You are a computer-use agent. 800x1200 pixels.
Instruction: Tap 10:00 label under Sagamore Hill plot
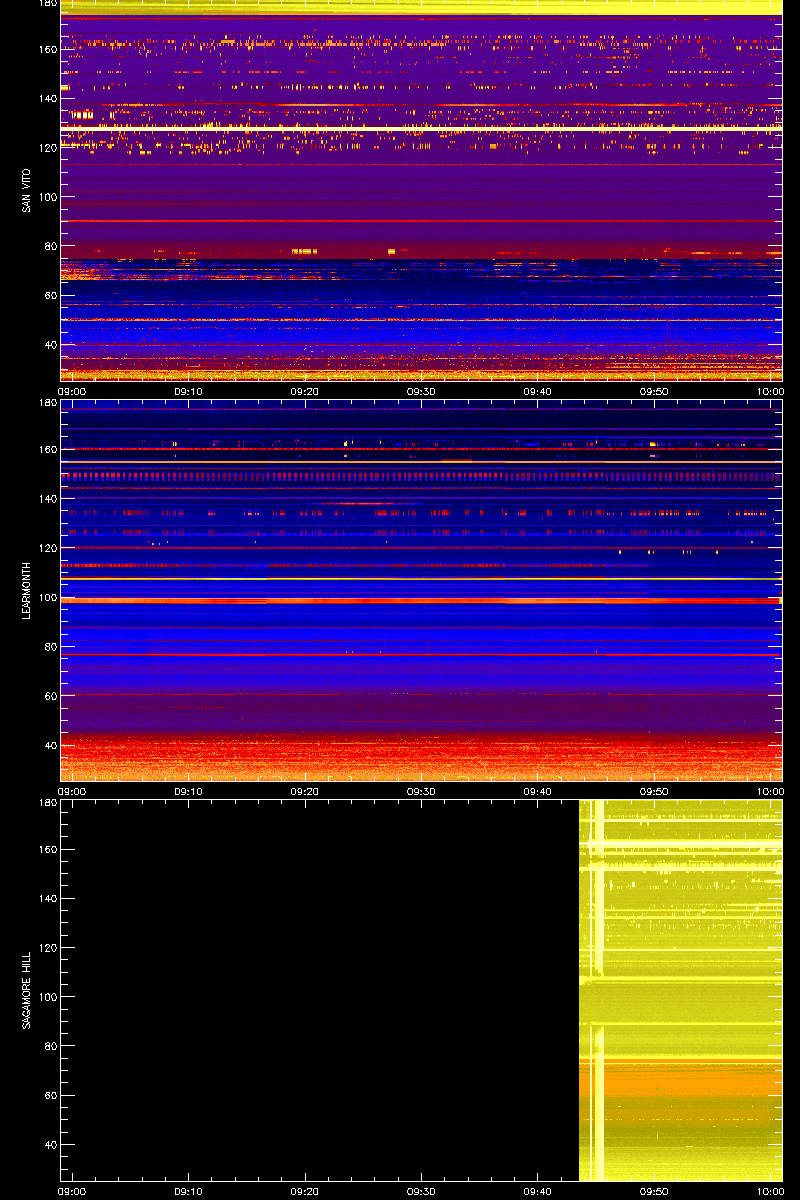pos(770,1192)
